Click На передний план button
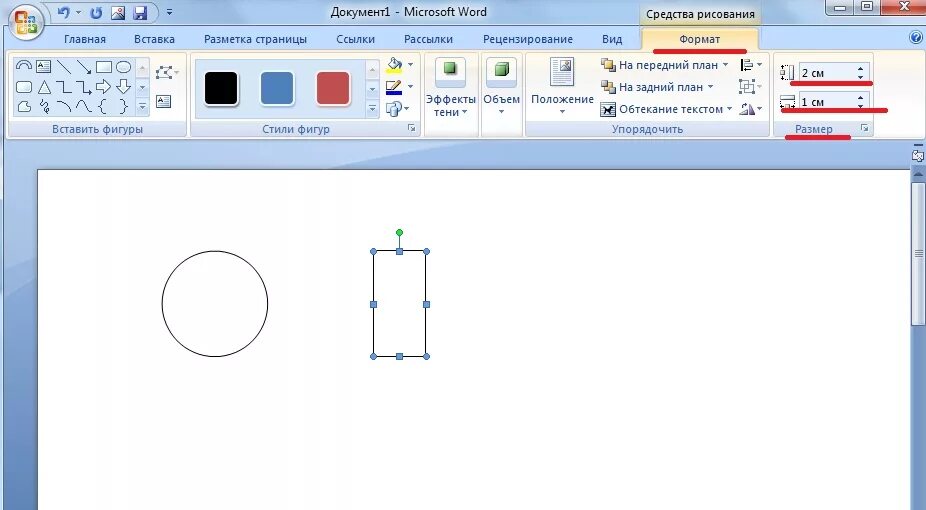The height and width of the screenshot is (510, 926). 664,65
